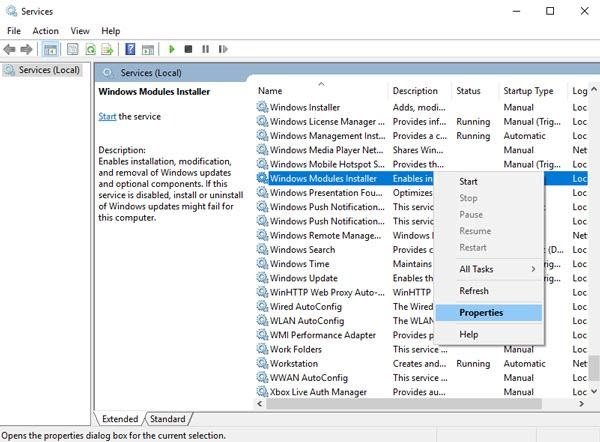Toggle the Action Pane toolbar icon
Image resolution: width=600 pixels, height=442 pixels.
[x=148, y=49]
